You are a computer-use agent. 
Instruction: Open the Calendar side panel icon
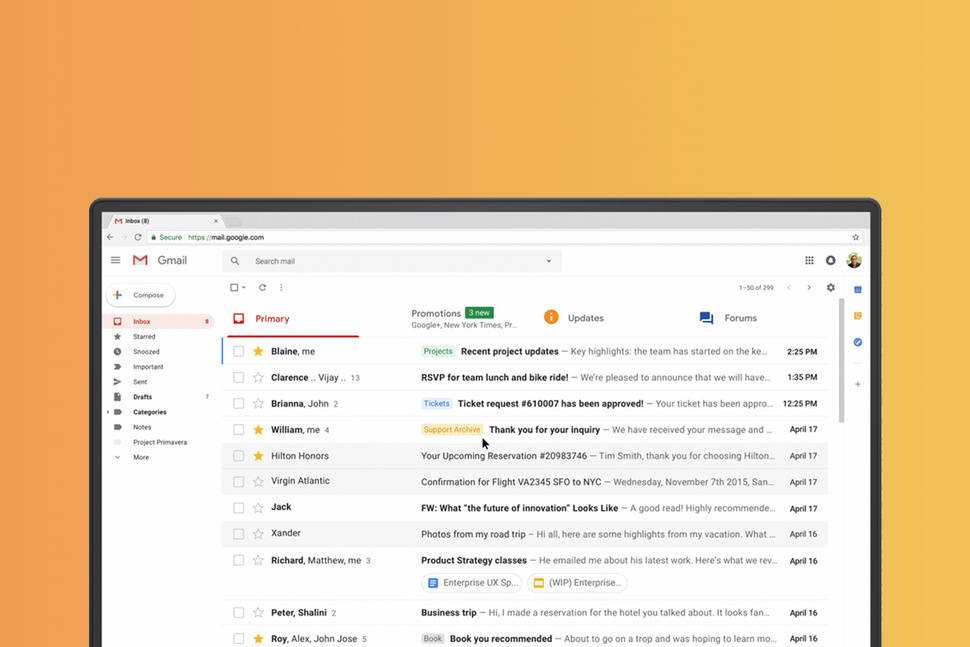(857, 290)
